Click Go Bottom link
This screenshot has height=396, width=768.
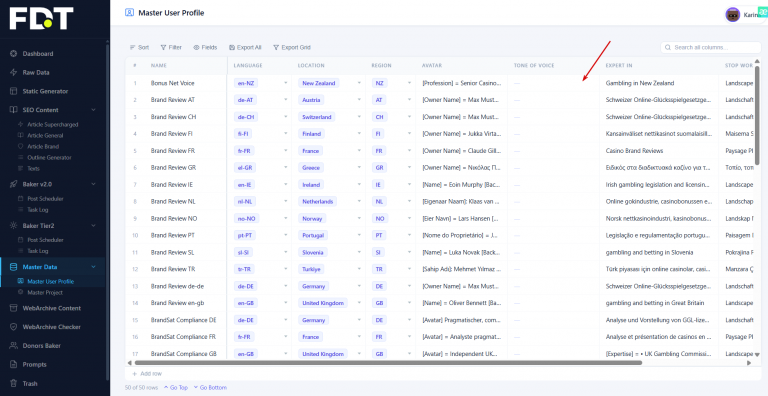(x=210, y=387)
